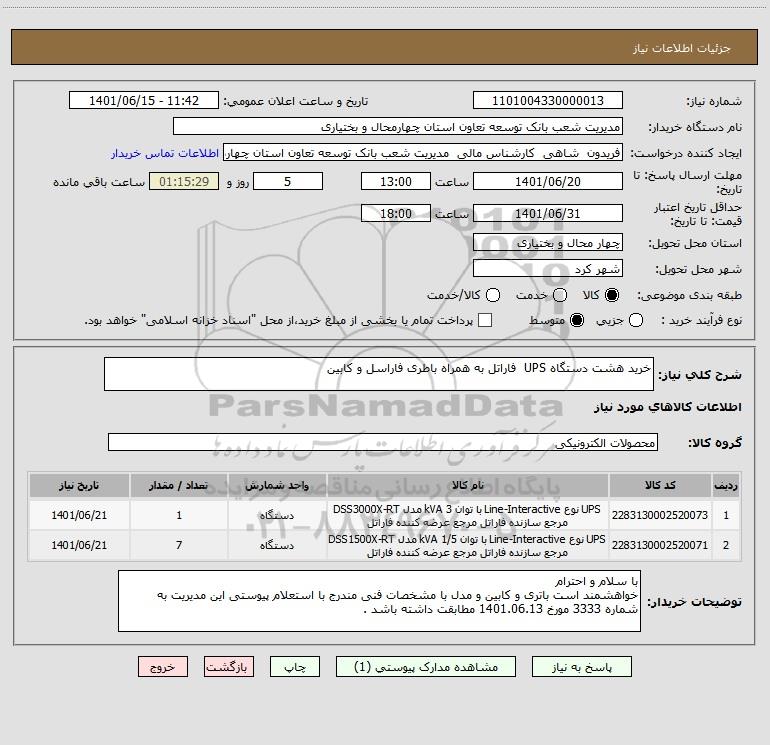The height and width of the screenshot is (745, 770).
Task: Click the remaining days field showing 5
Action: tap(288, 181)
